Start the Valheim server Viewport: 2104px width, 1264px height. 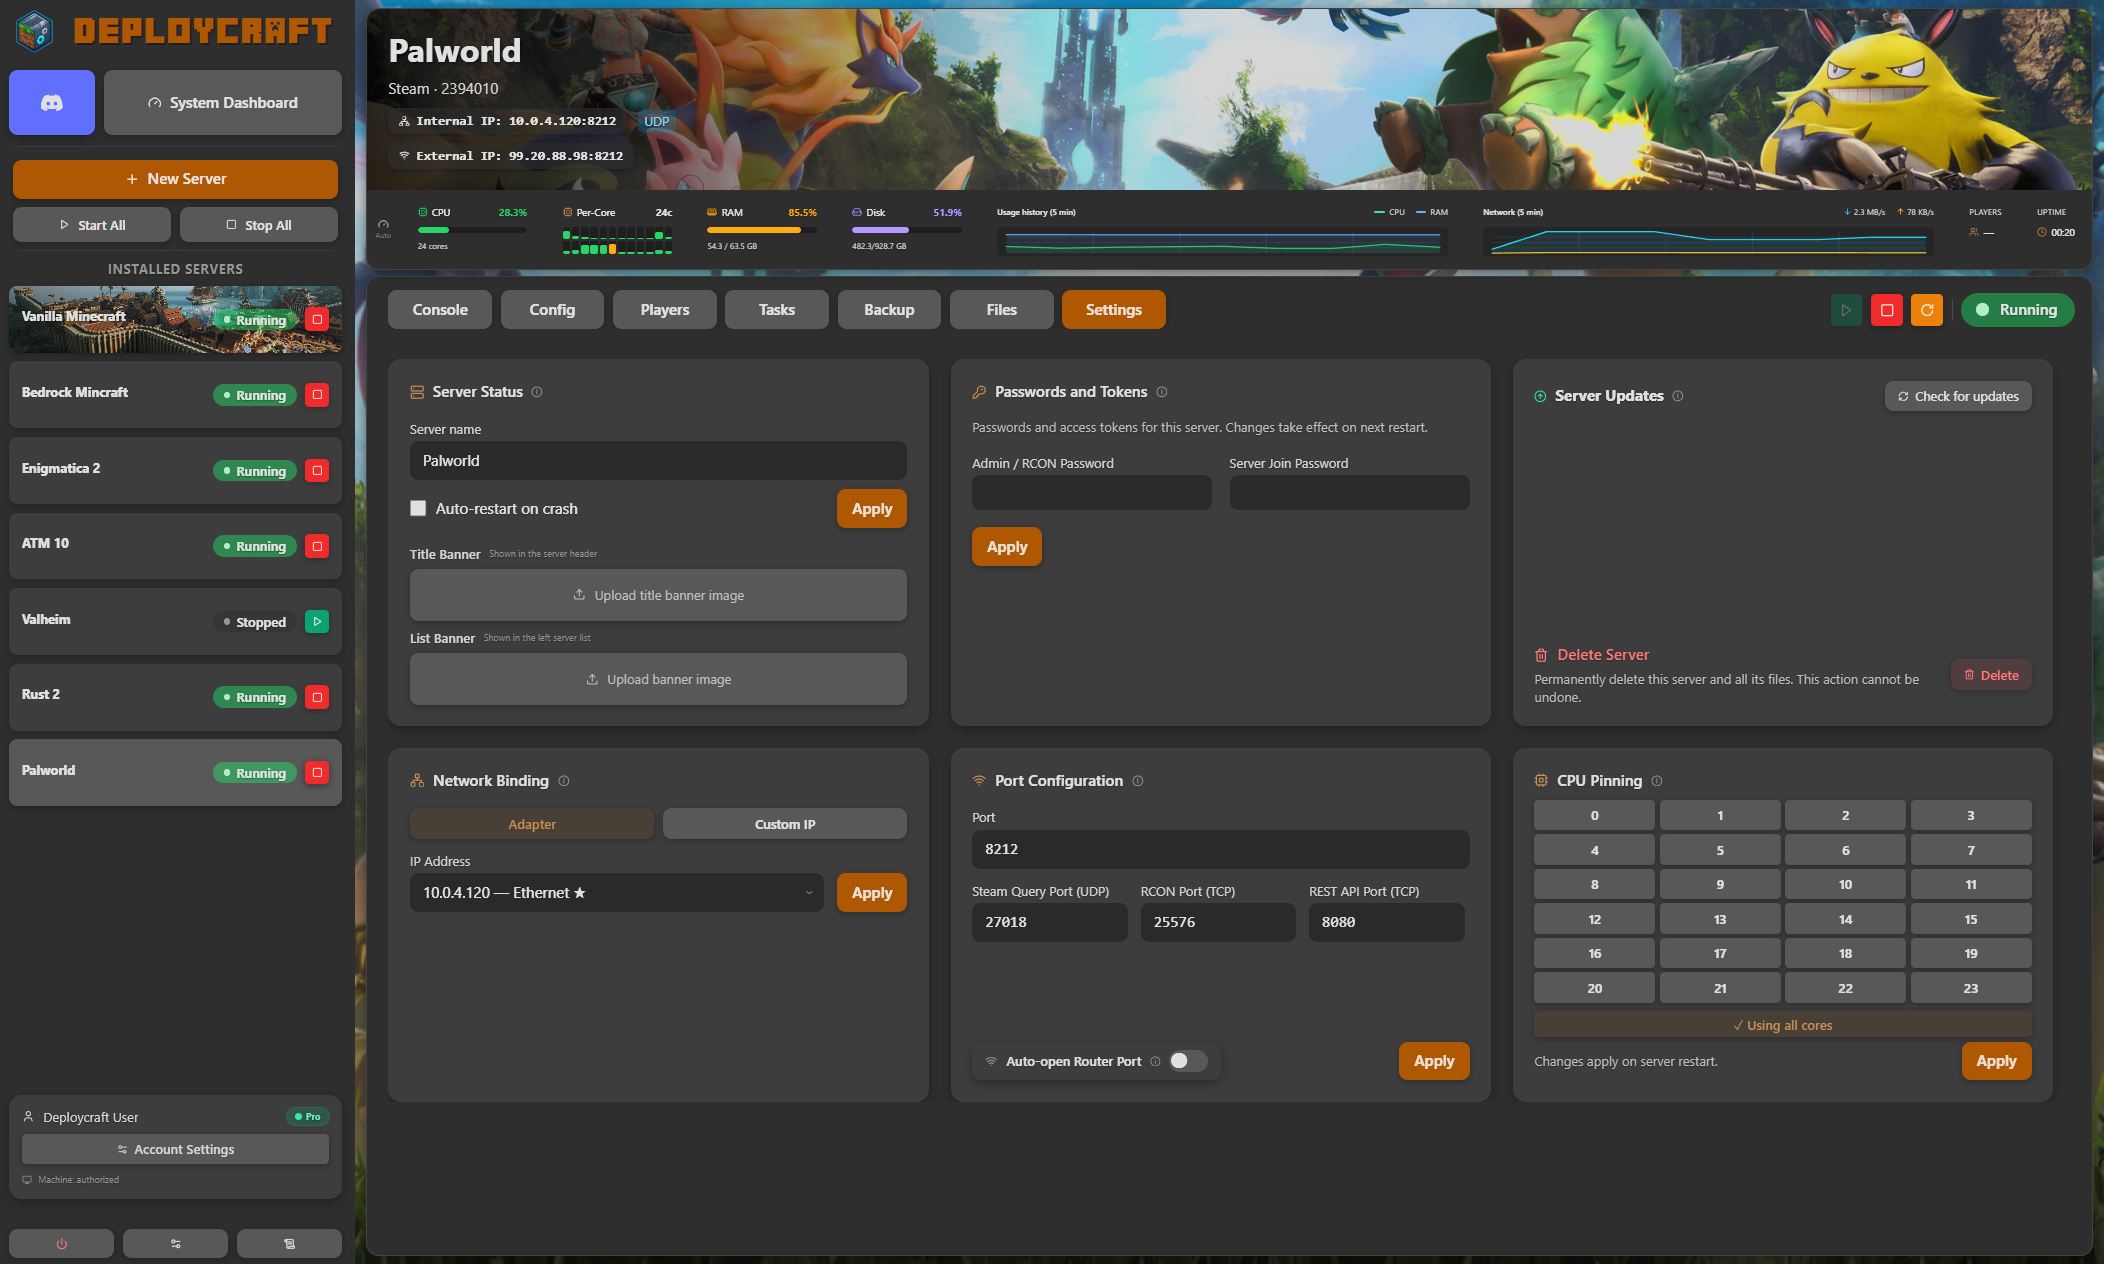coord(317,622)
